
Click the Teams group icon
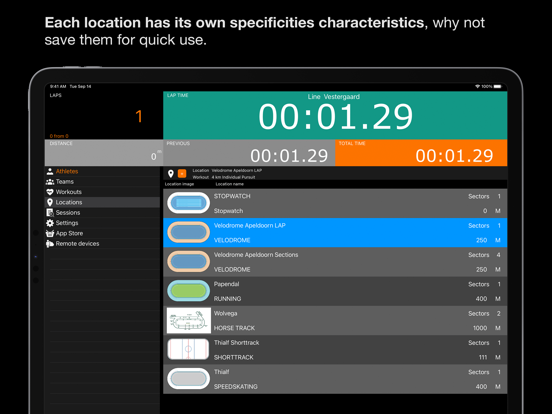[50, 182]
